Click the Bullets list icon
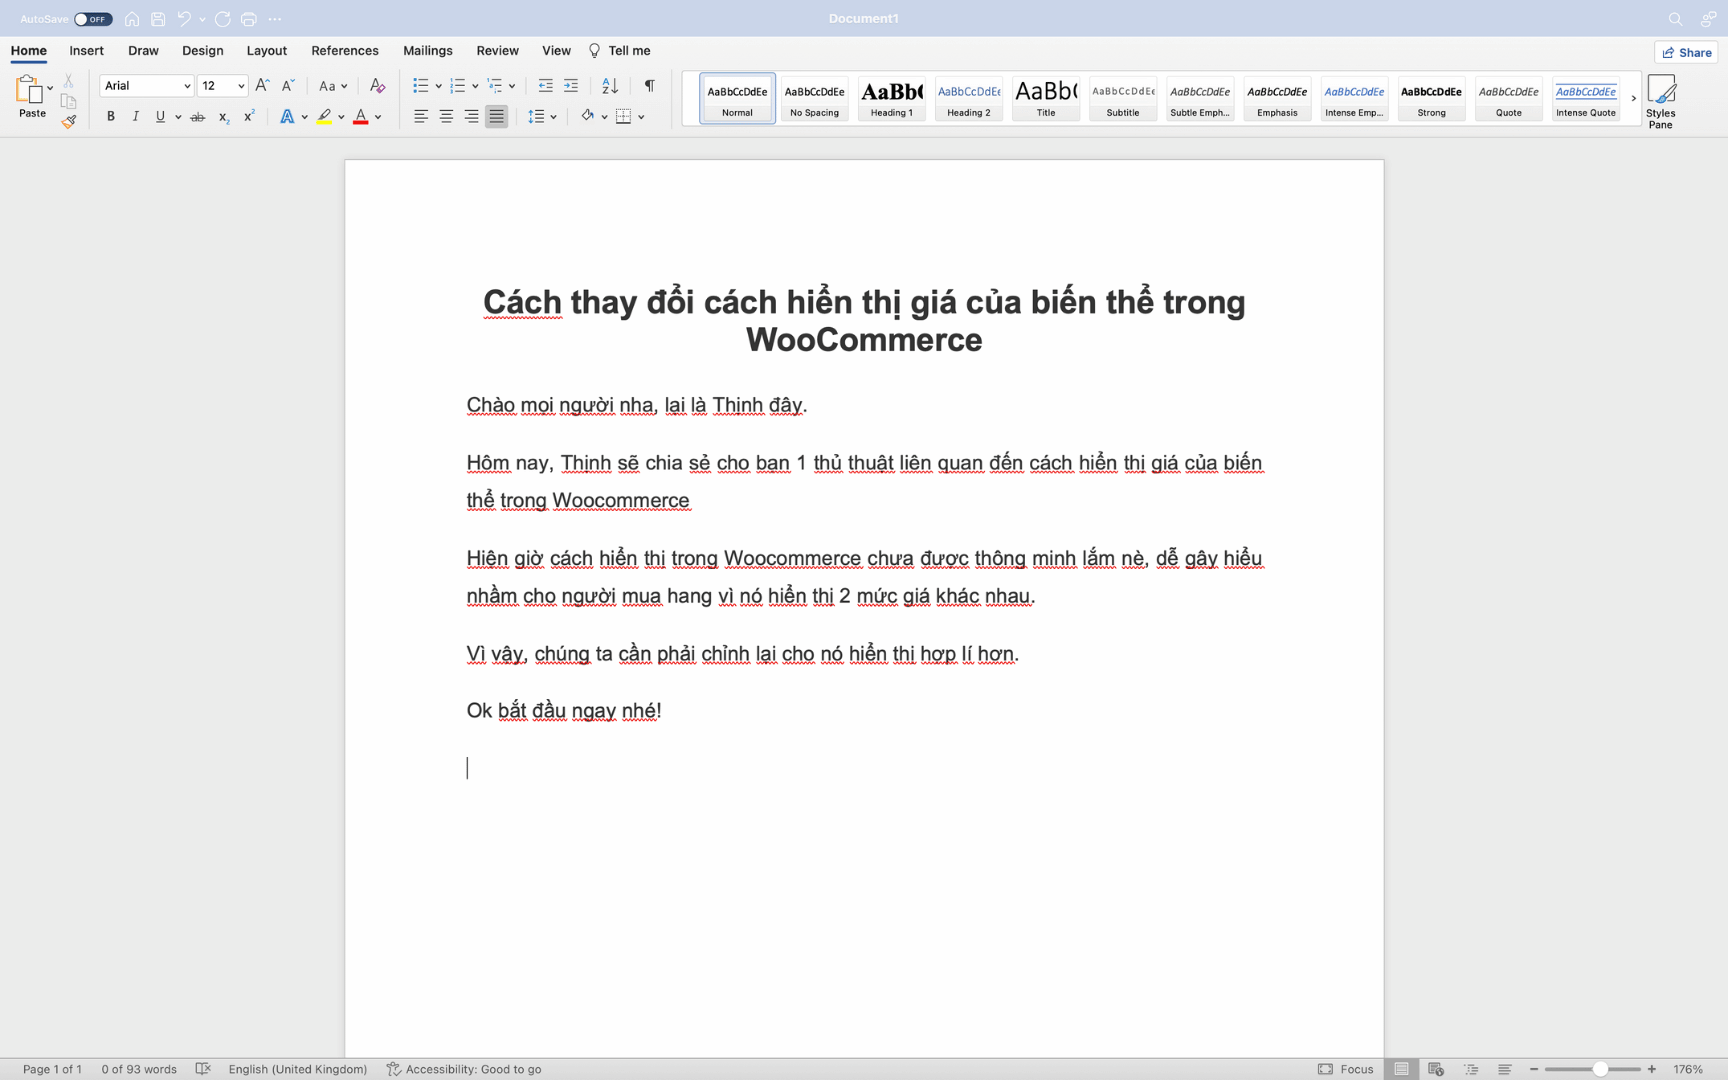Viewport: 1728px width, 1080px height. pos(421,86)
